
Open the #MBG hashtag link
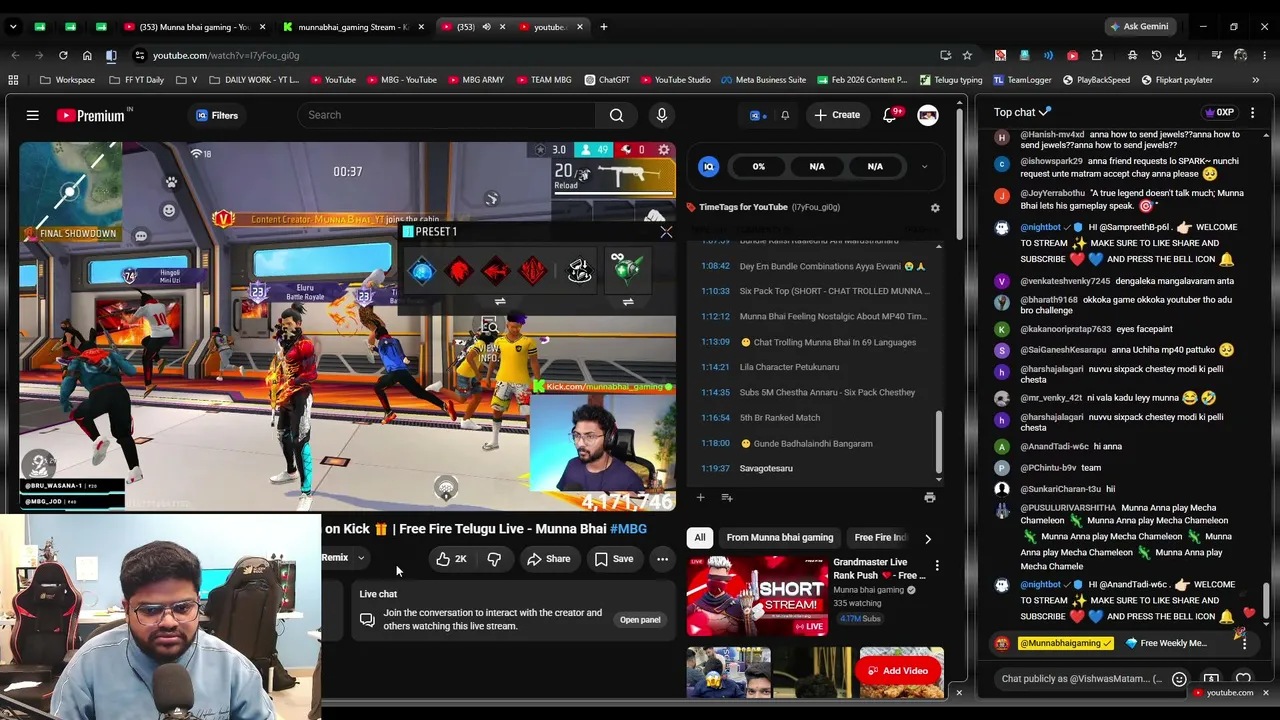coord(628,528)
